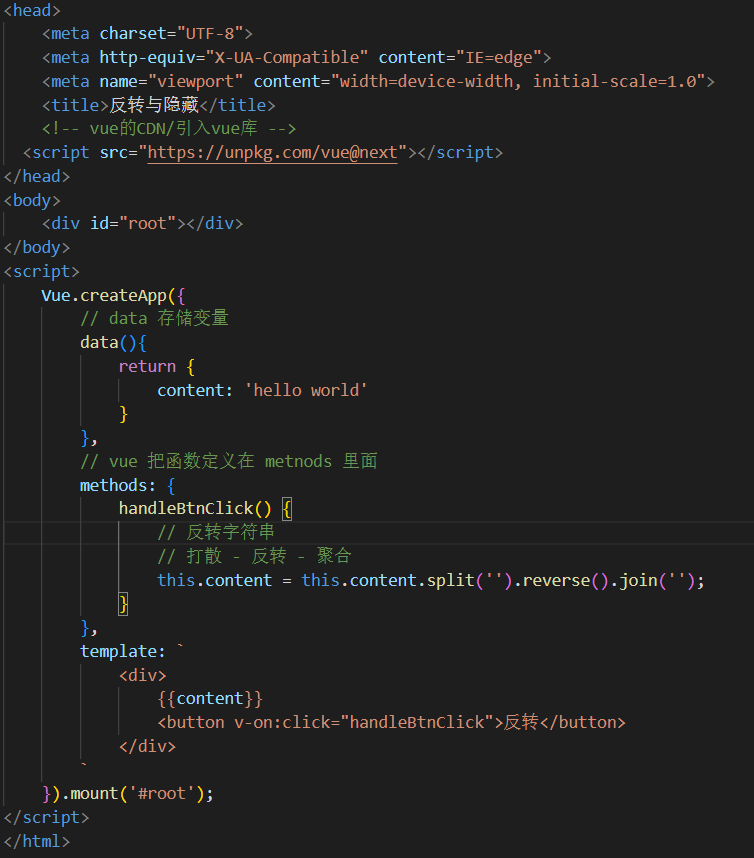Viewport: 754px width, 858px height.
Task: Click the meta charset="UTF-8" line
Action: click(x=147, y=34)
